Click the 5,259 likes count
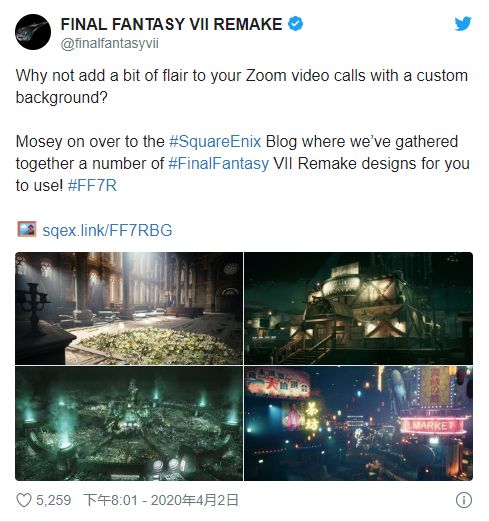Image resolution: width=489 pixels, height=522 pixels. point(53,500)
